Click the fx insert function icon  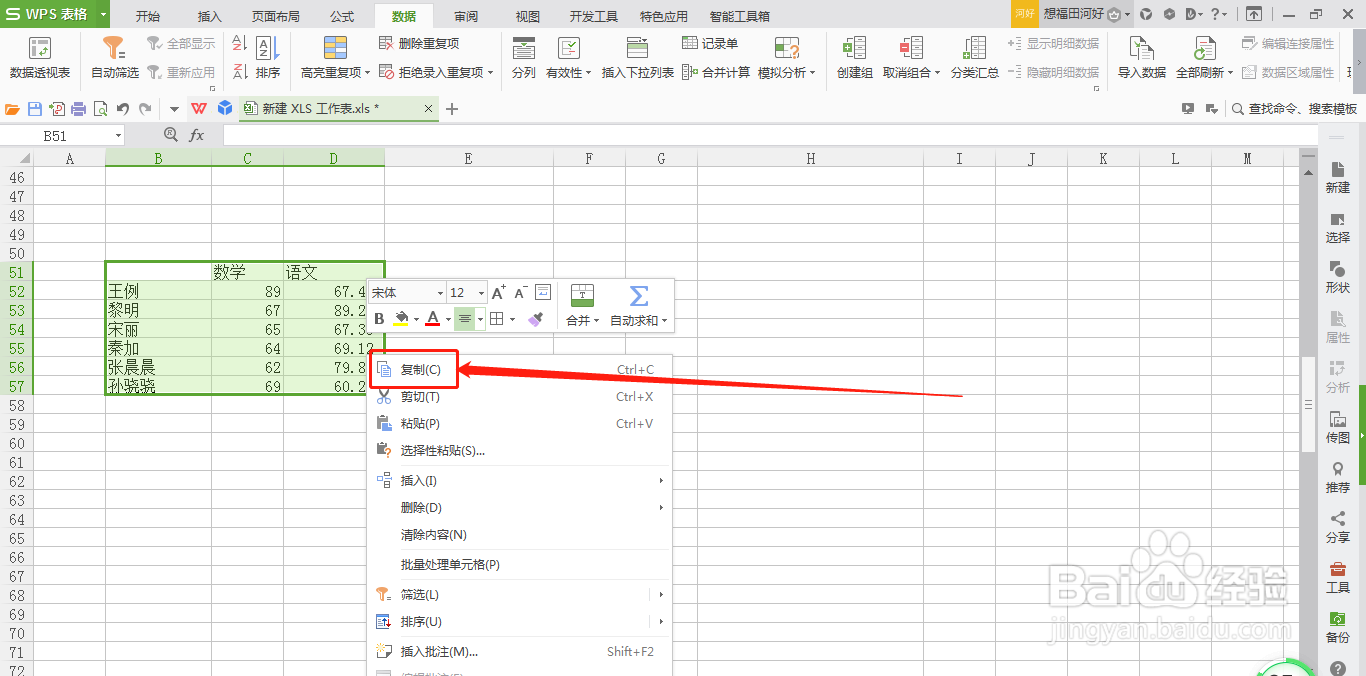197,135
